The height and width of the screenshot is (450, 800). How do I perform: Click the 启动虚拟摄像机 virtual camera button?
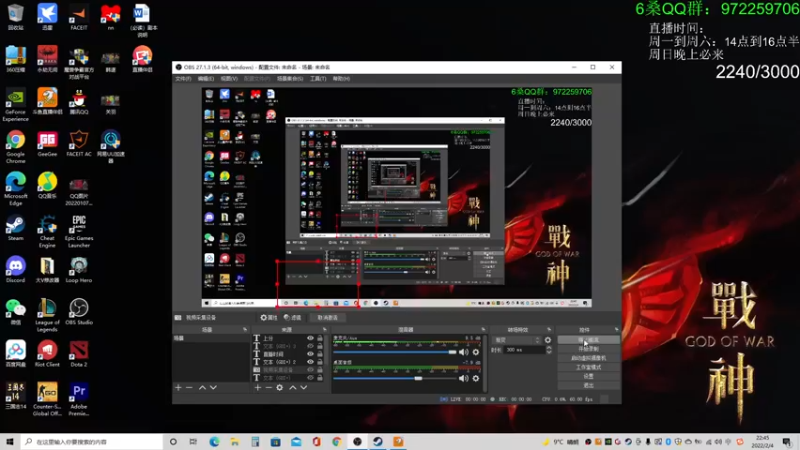pos(588,358)
